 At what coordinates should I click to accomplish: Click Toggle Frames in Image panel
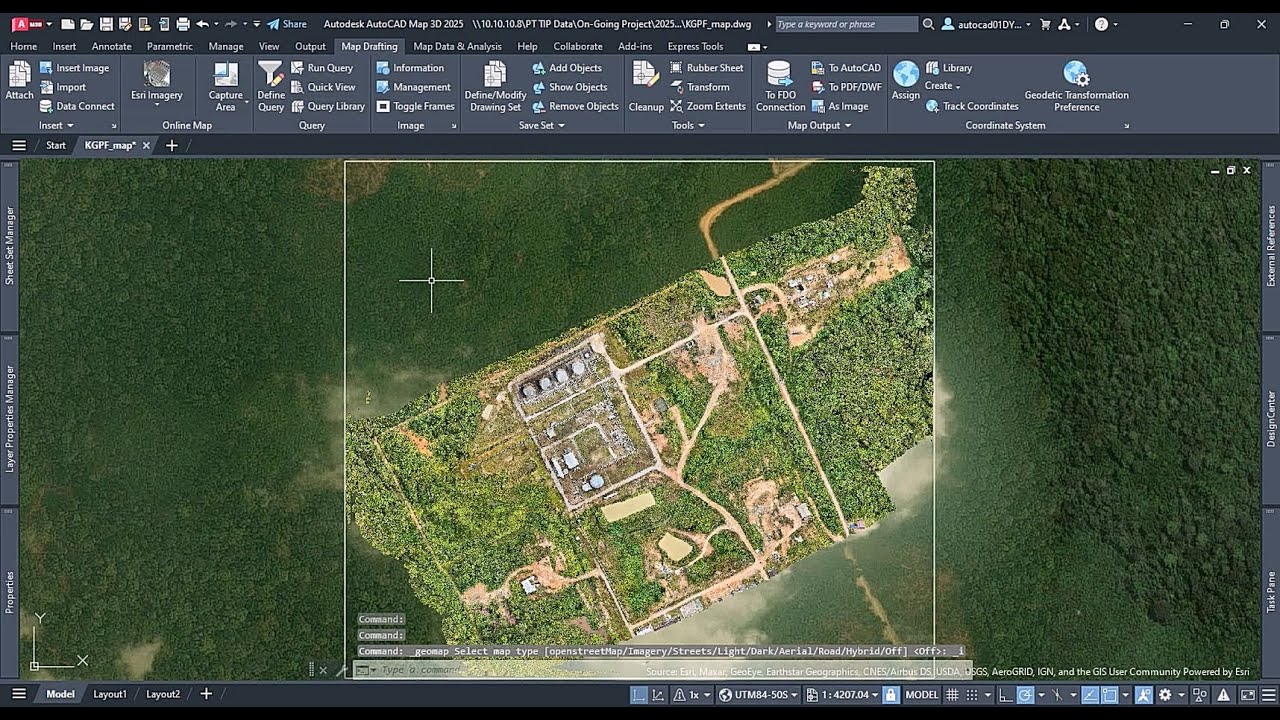pyautogui.click(x=415, y=106)
